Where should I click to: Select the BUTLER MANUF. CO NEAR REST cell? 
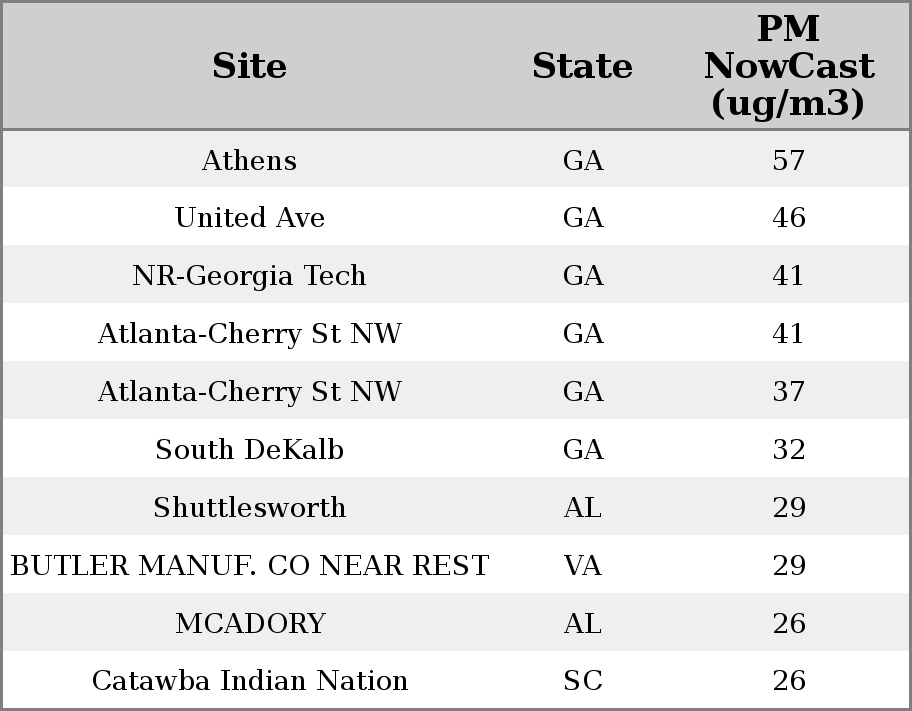coord(249,566)
